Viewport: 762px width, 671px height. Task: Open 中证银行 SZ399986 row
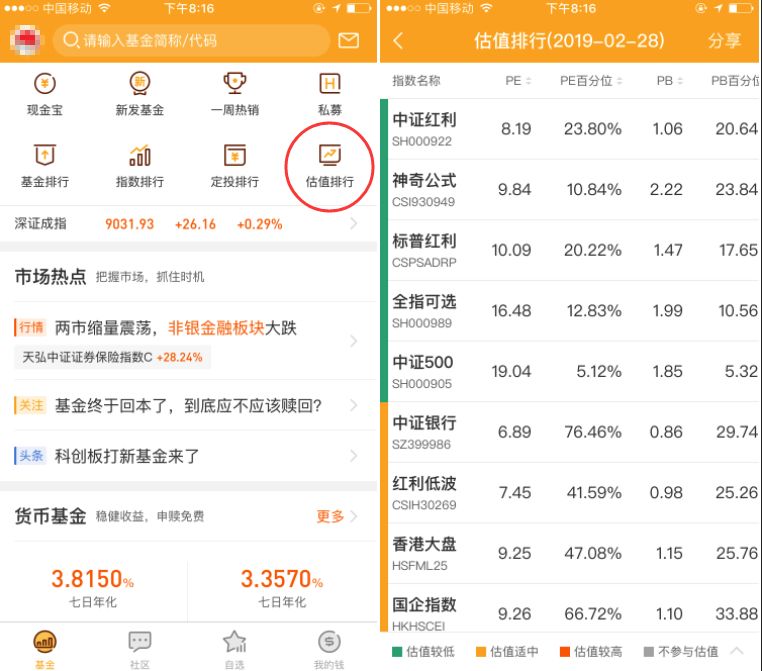pyautogui.click(x=571, y=432)
